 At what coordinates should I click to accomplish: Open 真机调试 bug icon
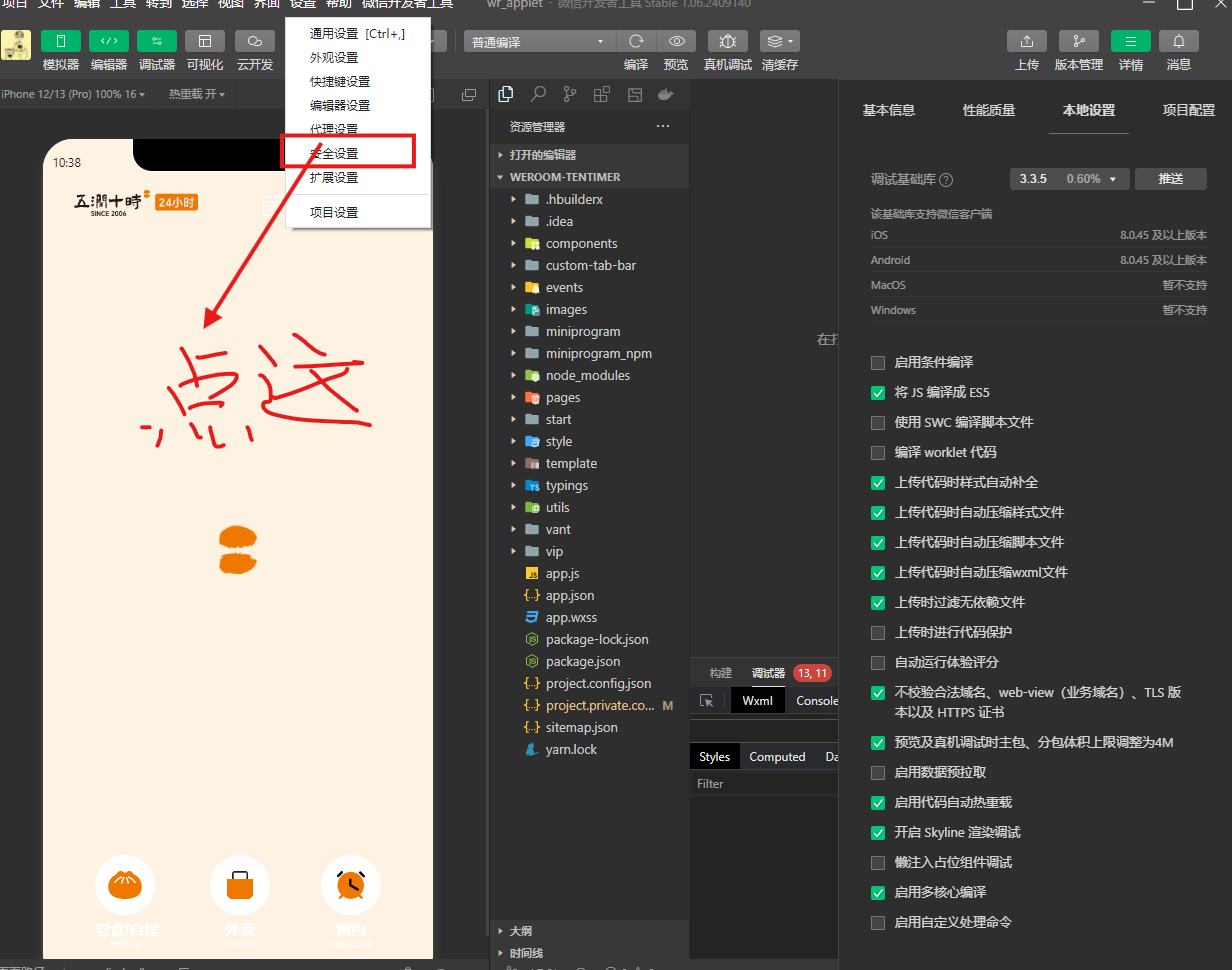click(x=728, y=41)
